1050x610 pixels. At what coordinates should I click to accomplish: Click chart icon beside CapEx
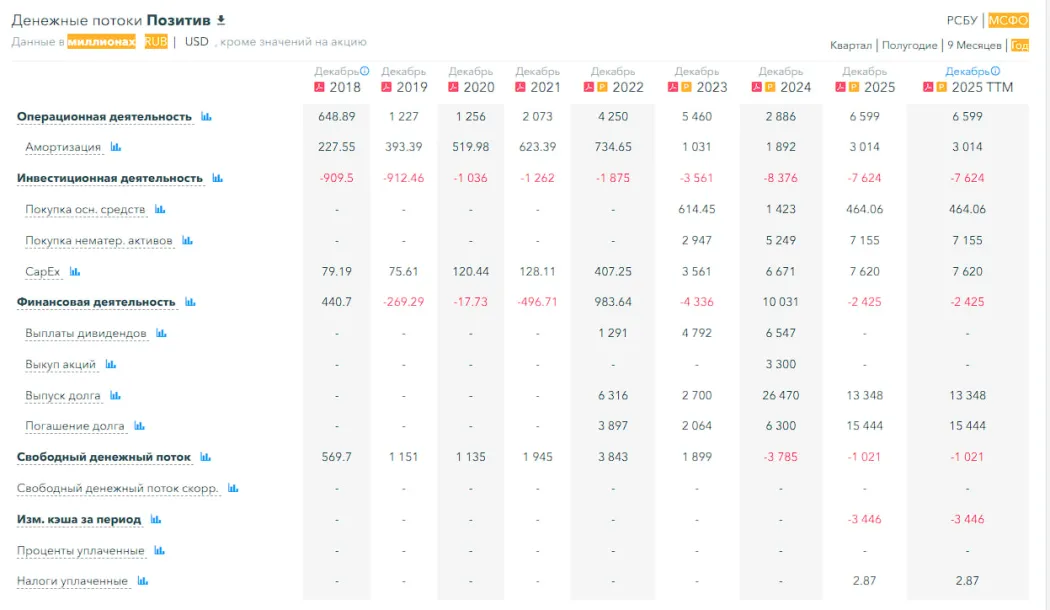tap(75, 272)
